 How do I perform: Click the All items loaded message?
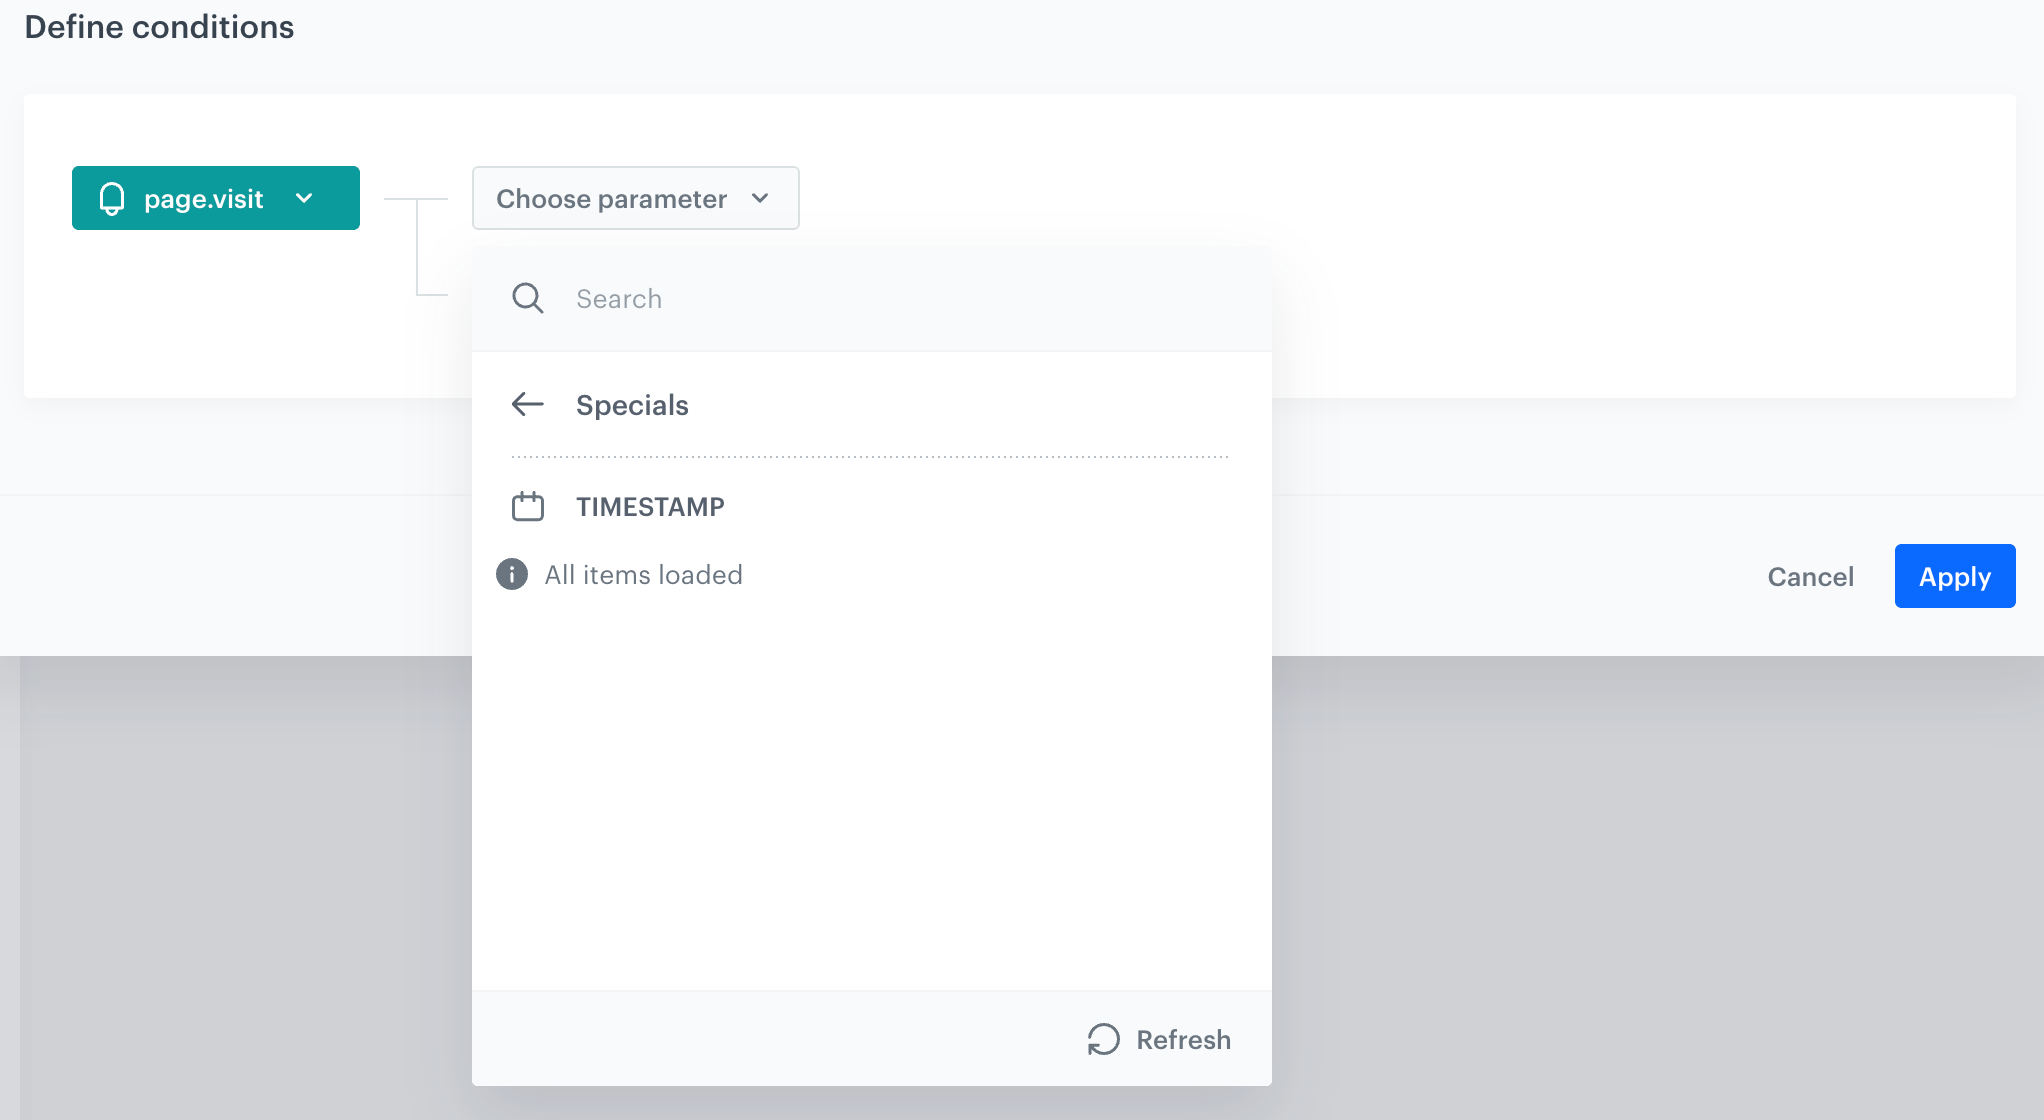(643, 575)
